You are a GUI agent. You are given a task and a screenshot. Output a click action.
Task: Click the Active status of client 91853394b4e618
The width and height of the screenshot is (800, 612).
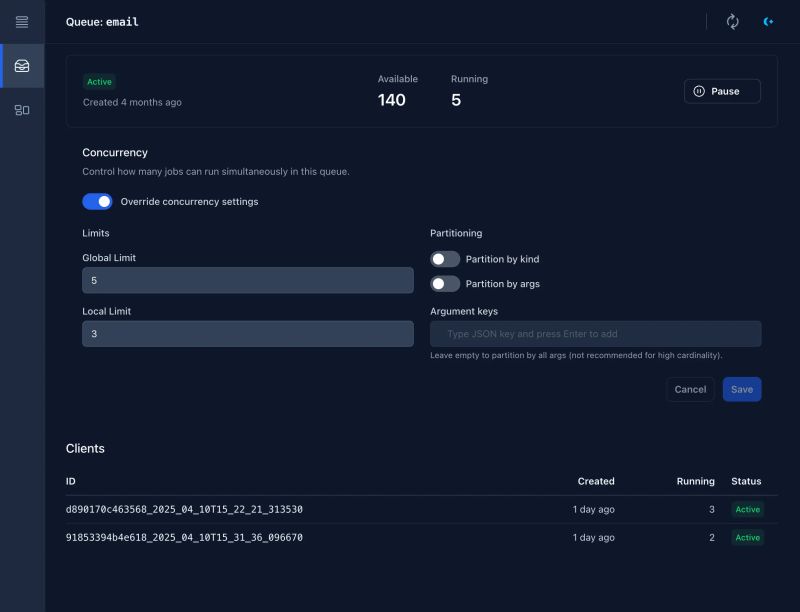coord(747,538)
